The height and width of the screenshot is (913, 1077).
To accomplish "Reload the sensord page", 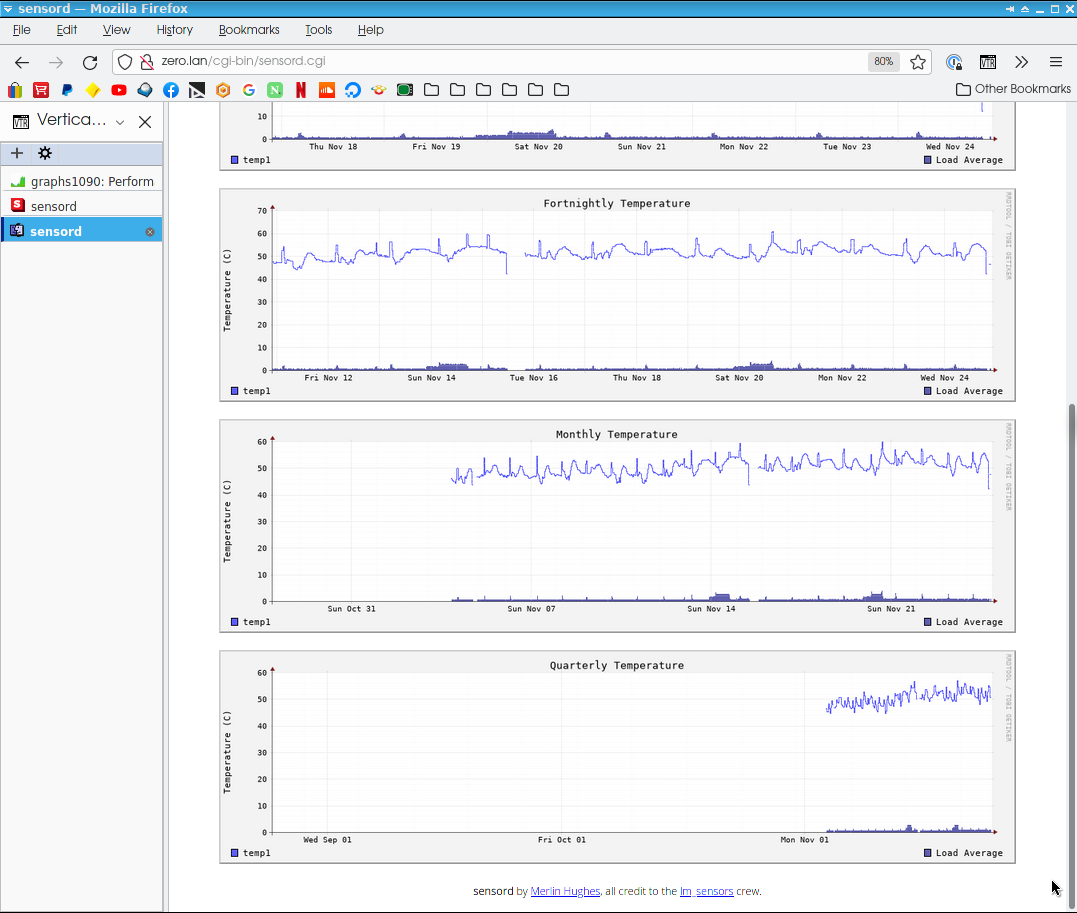I will coord(90,63).
